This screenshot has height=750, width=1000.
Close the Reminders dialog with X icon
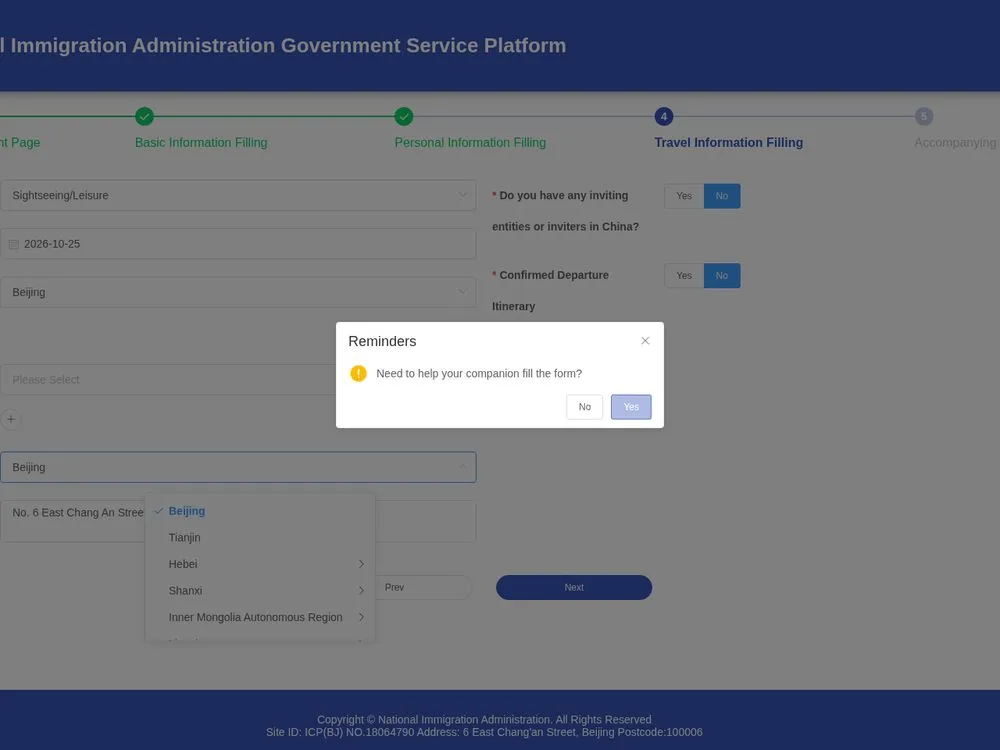(x=645, y=341)
